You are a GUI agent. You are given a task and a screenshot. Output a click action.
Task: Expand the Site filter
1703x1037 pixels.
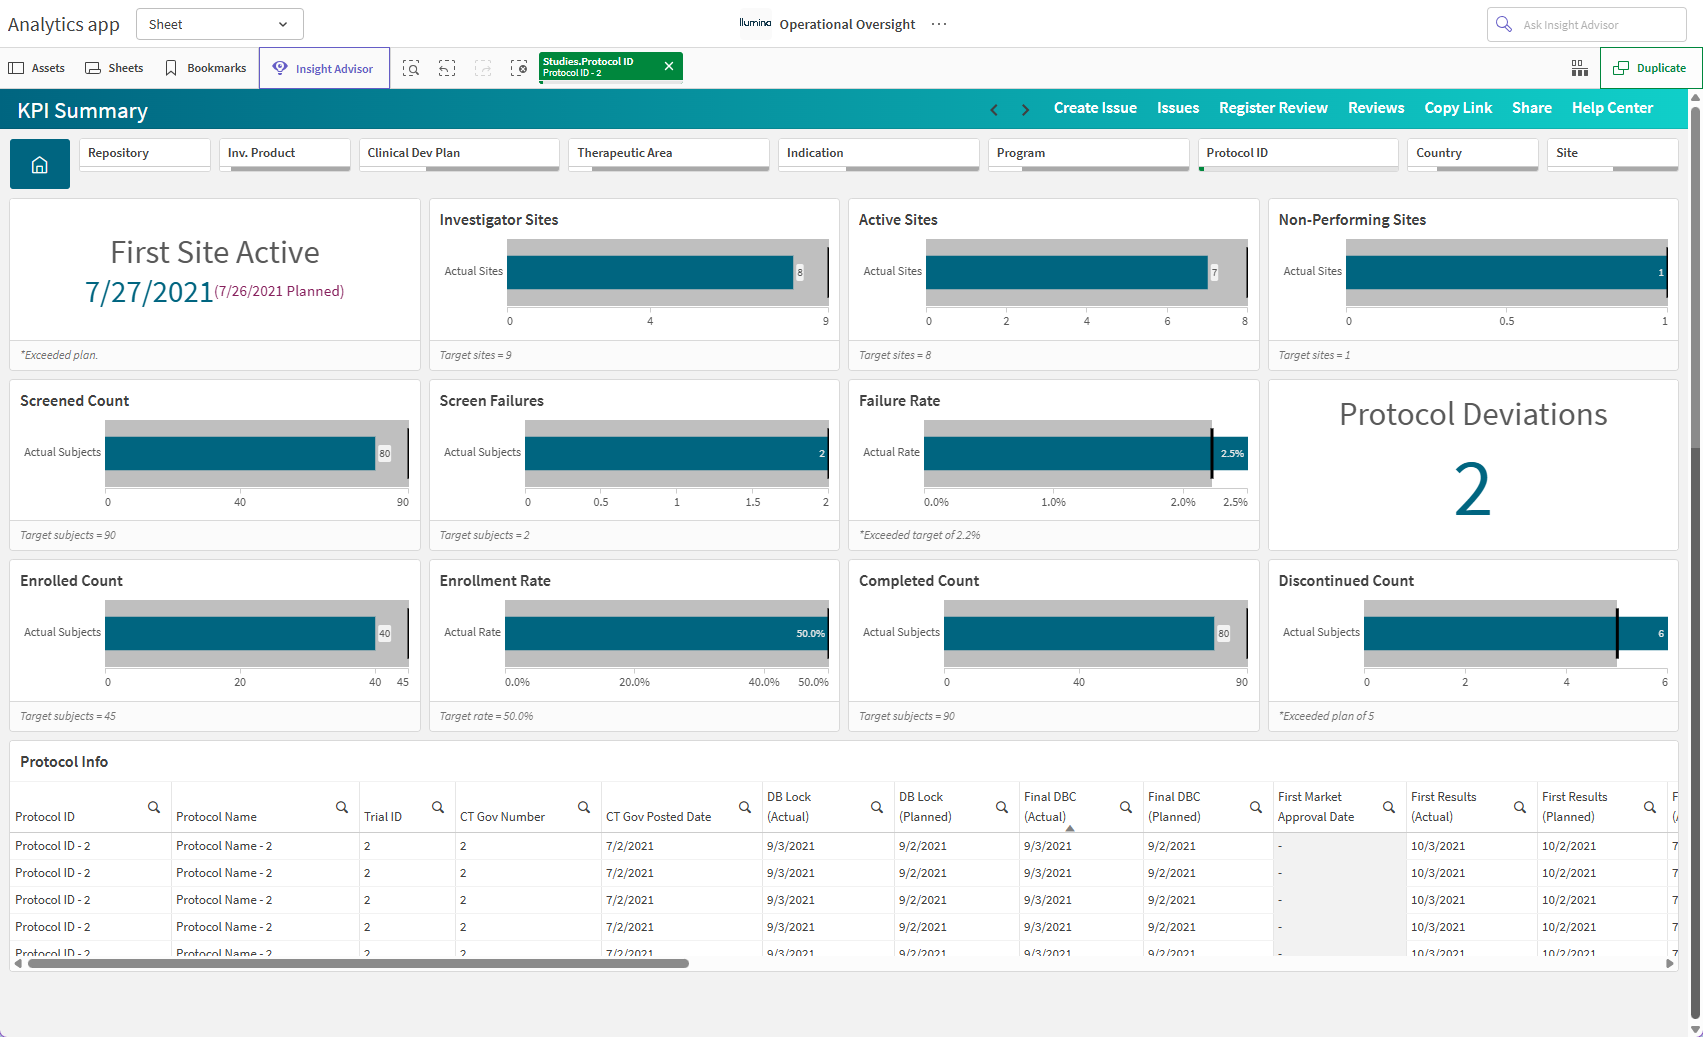tap(1613, 154)
